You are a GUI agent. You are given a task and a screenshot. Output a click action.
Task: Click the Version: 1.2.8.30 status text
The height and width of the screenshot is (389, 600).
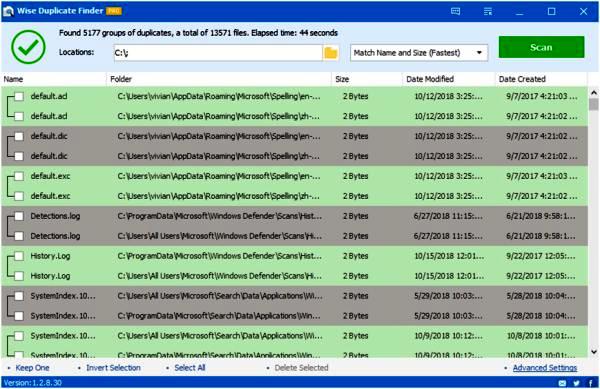pos(33,383)
